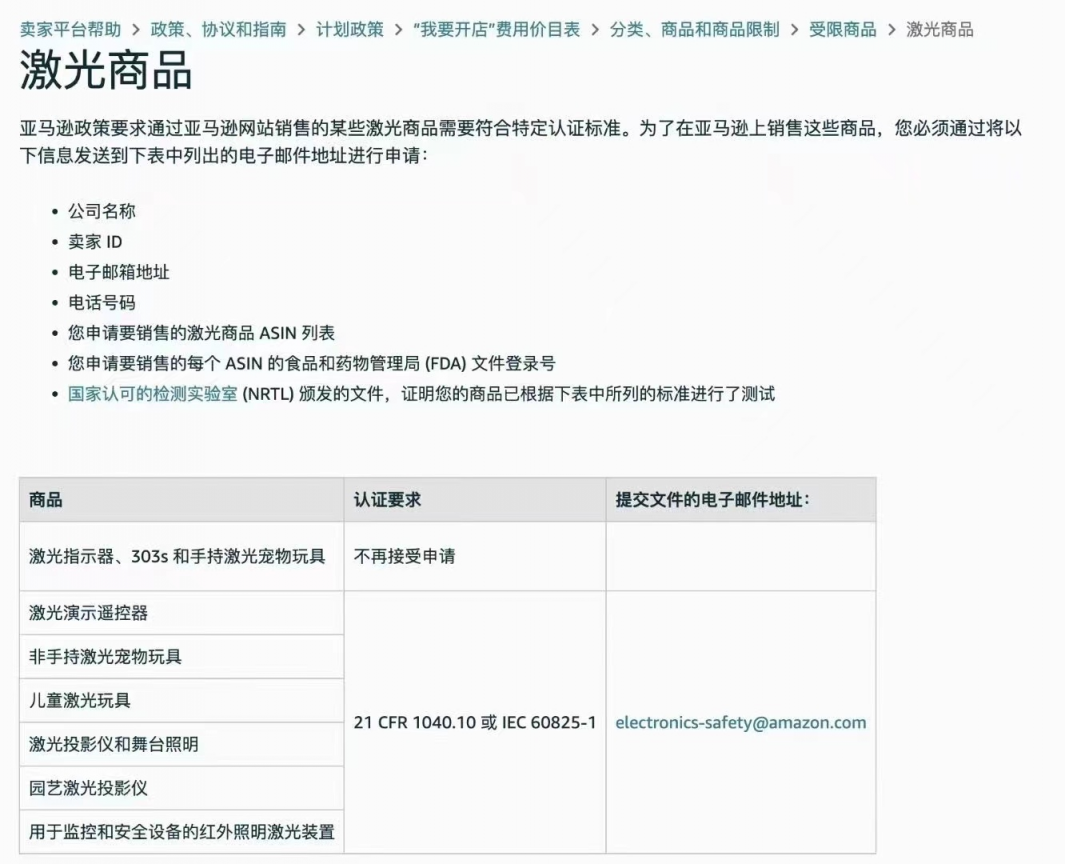Click the 提交文件的电子邮件地址 table header
Image resolution: width=1065 pixels, height=864 pixels.
coord(741,500)
